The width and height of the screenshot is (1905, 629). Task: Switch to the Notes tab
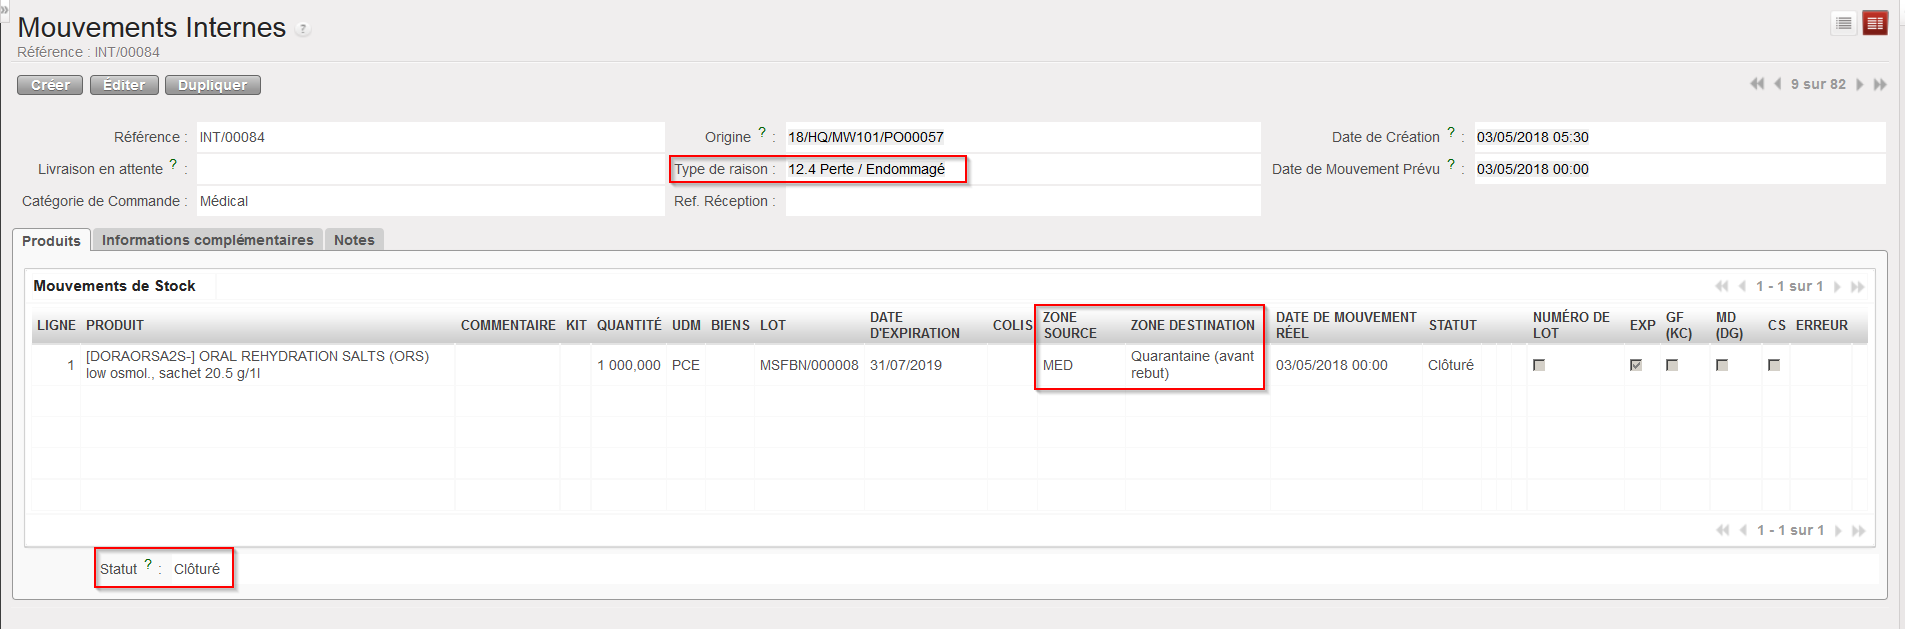click(354, 240)
